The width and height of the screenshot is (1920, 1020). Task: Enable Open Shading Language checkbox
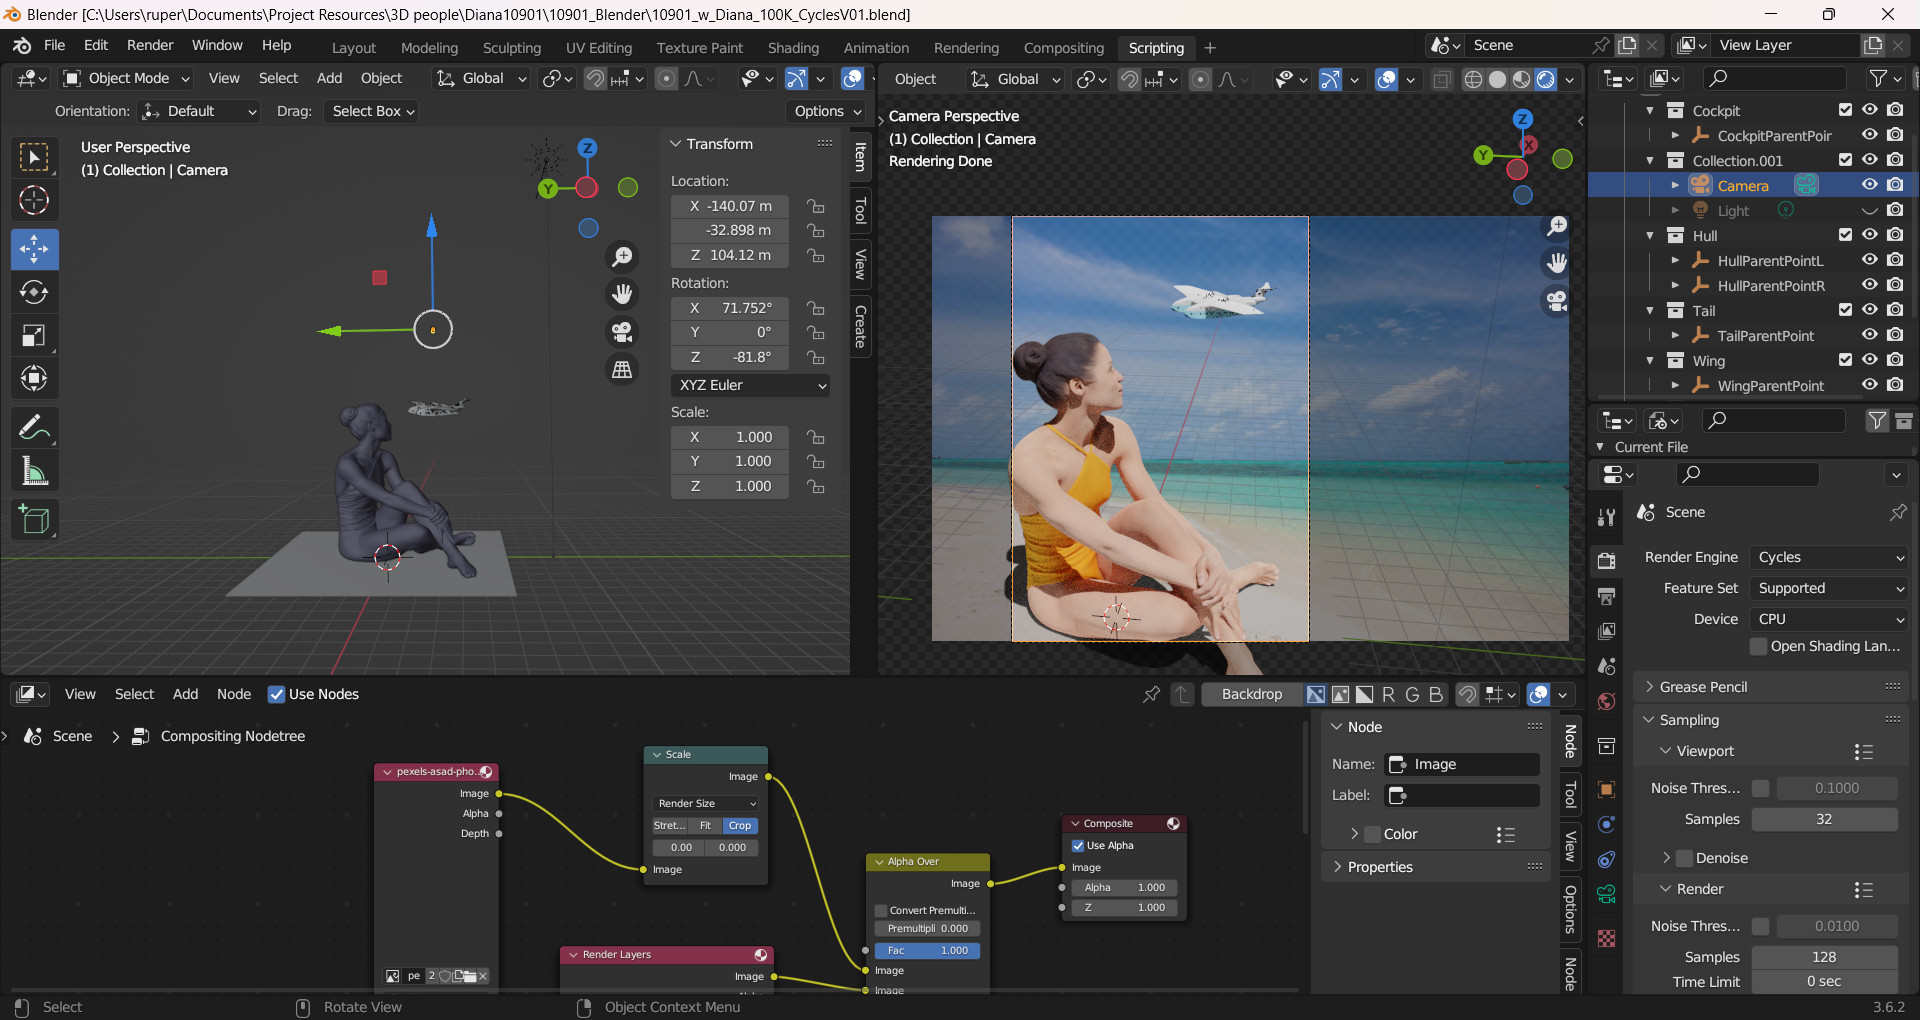tap(1759, 647)
